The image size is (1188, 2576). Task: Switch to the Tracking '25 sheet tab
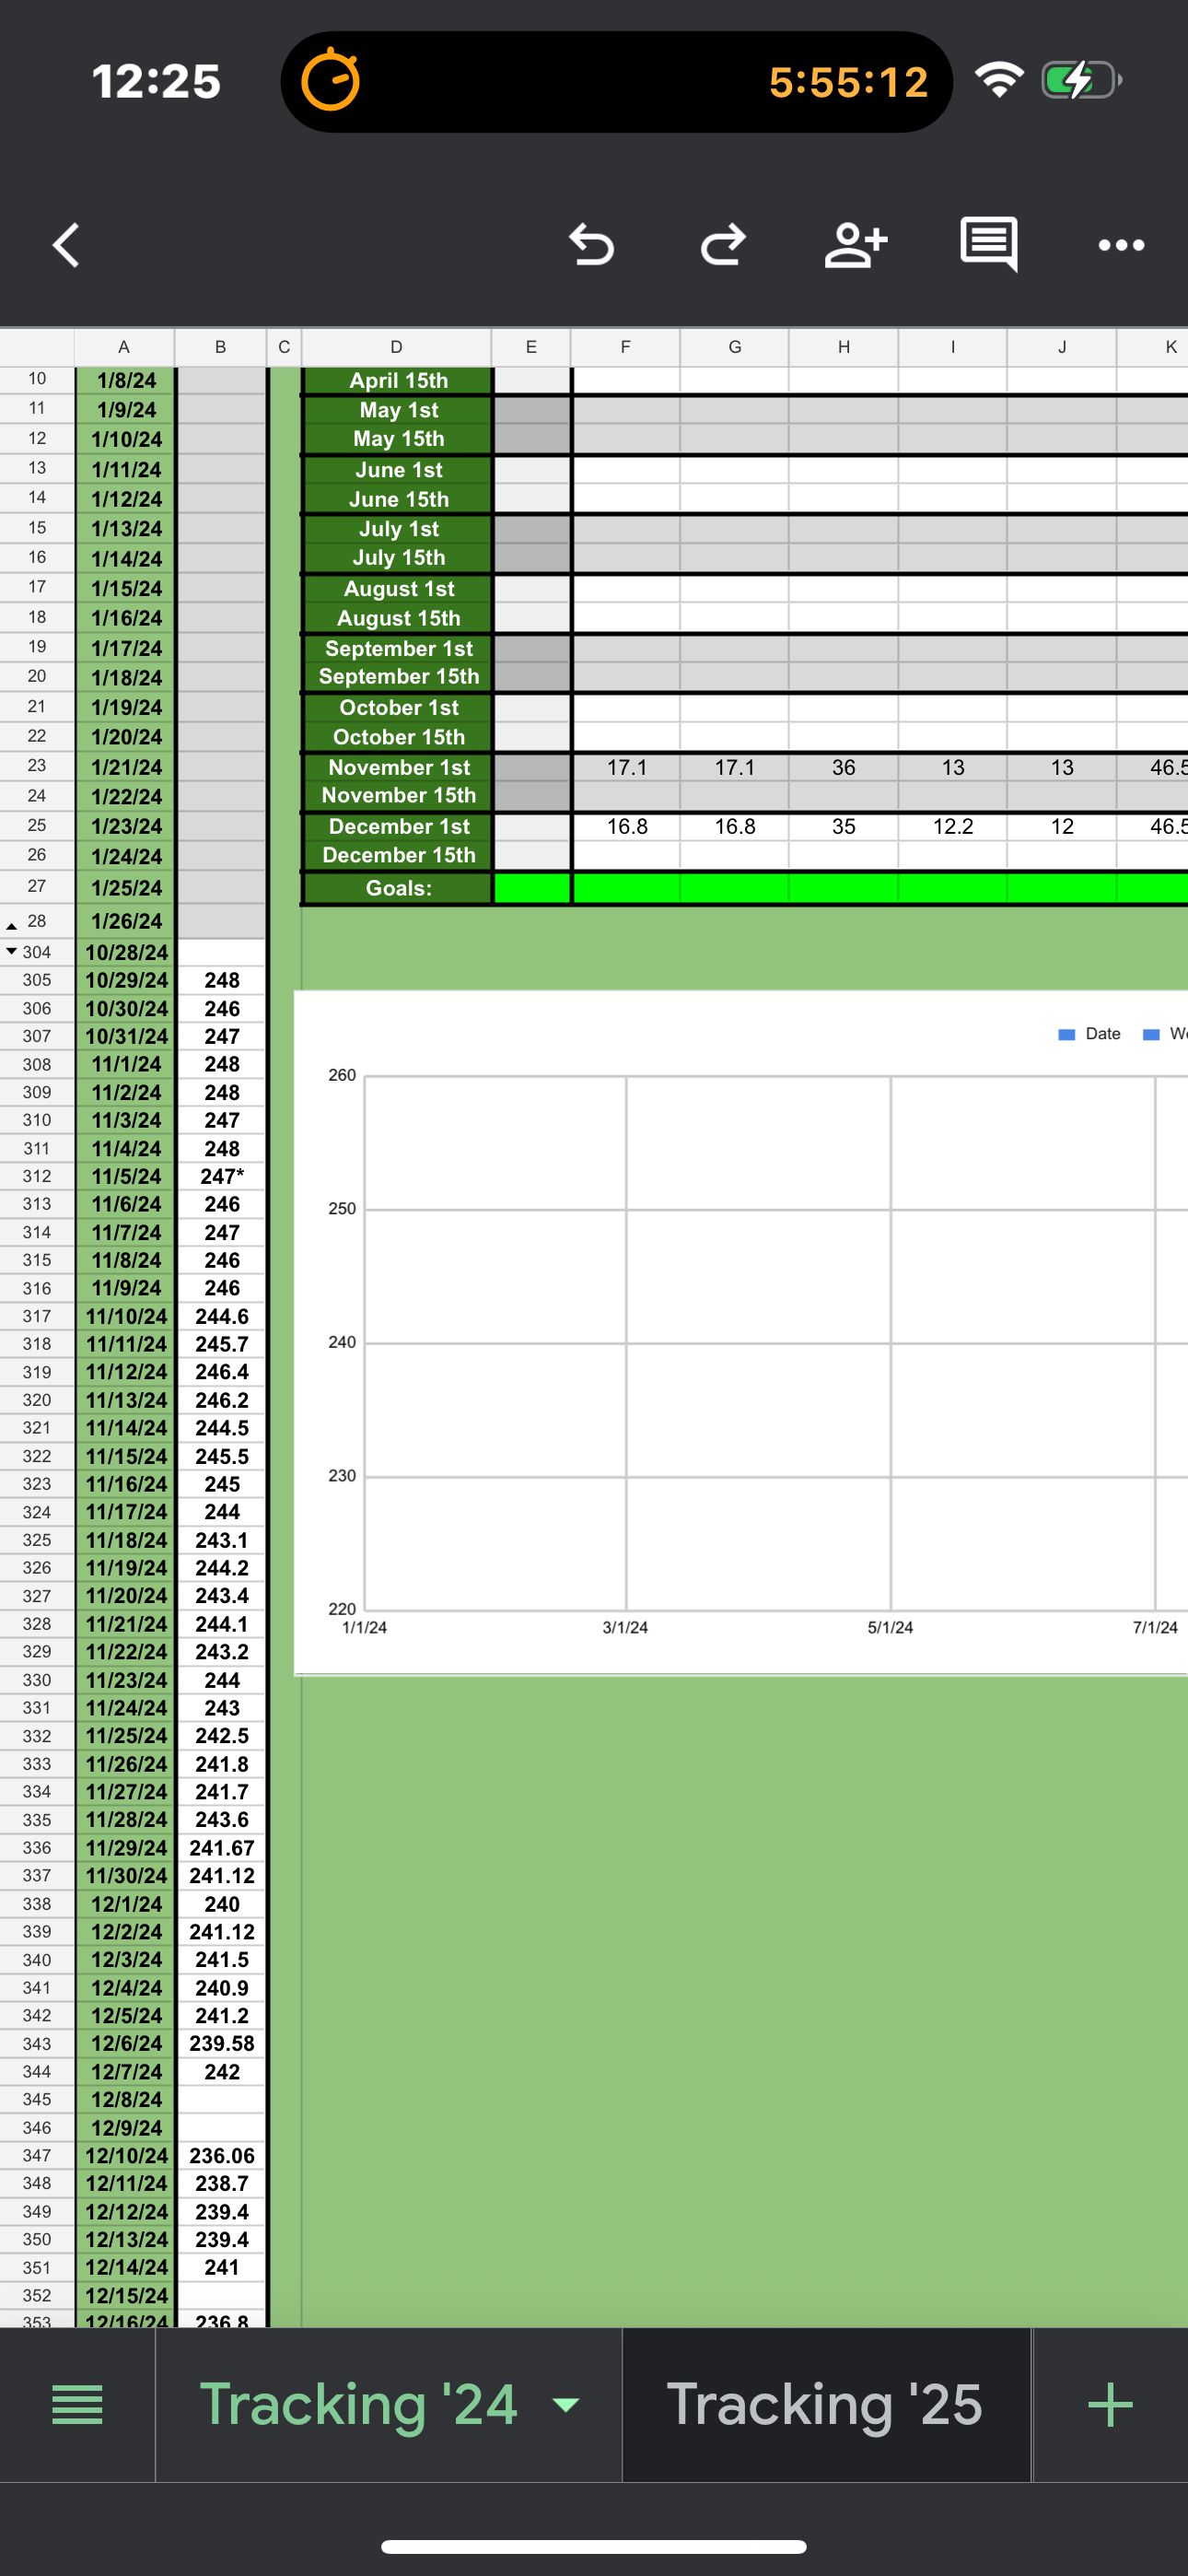click(x=824, y=2405)
